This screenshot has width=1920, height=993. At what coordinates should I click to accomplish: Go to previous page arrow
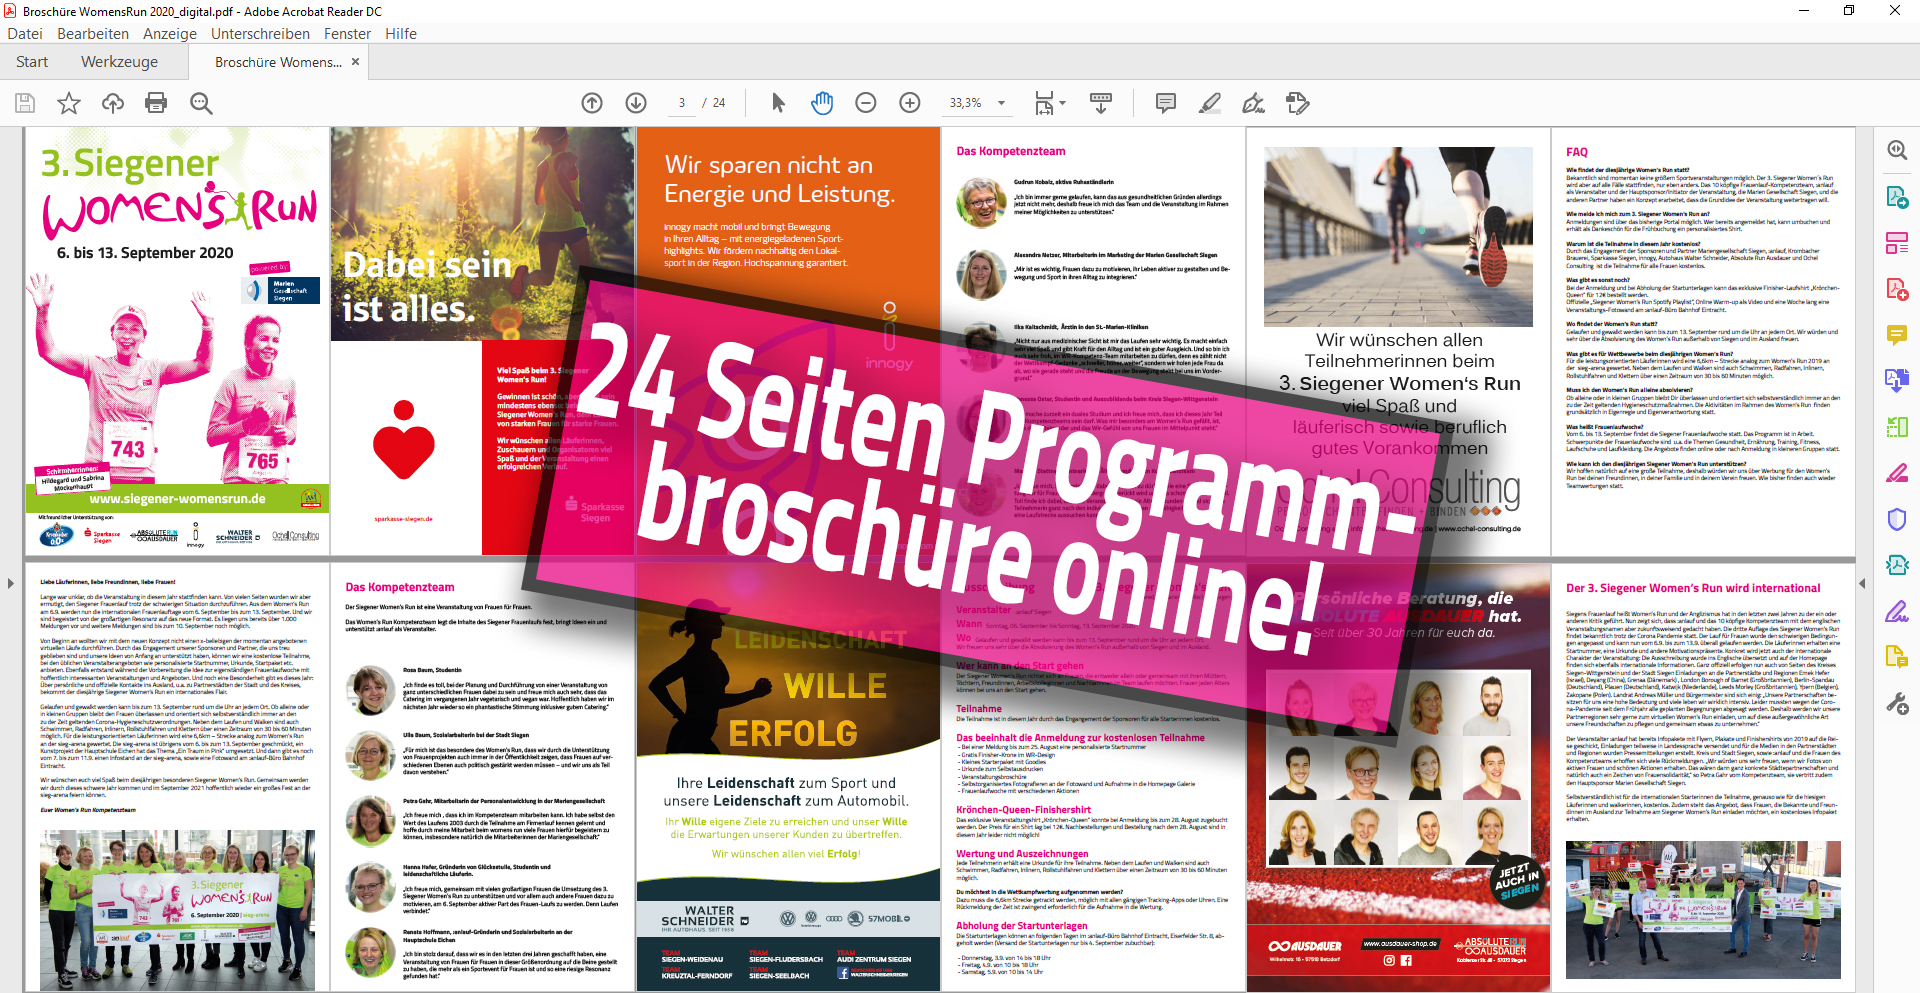tap(592, 103)
